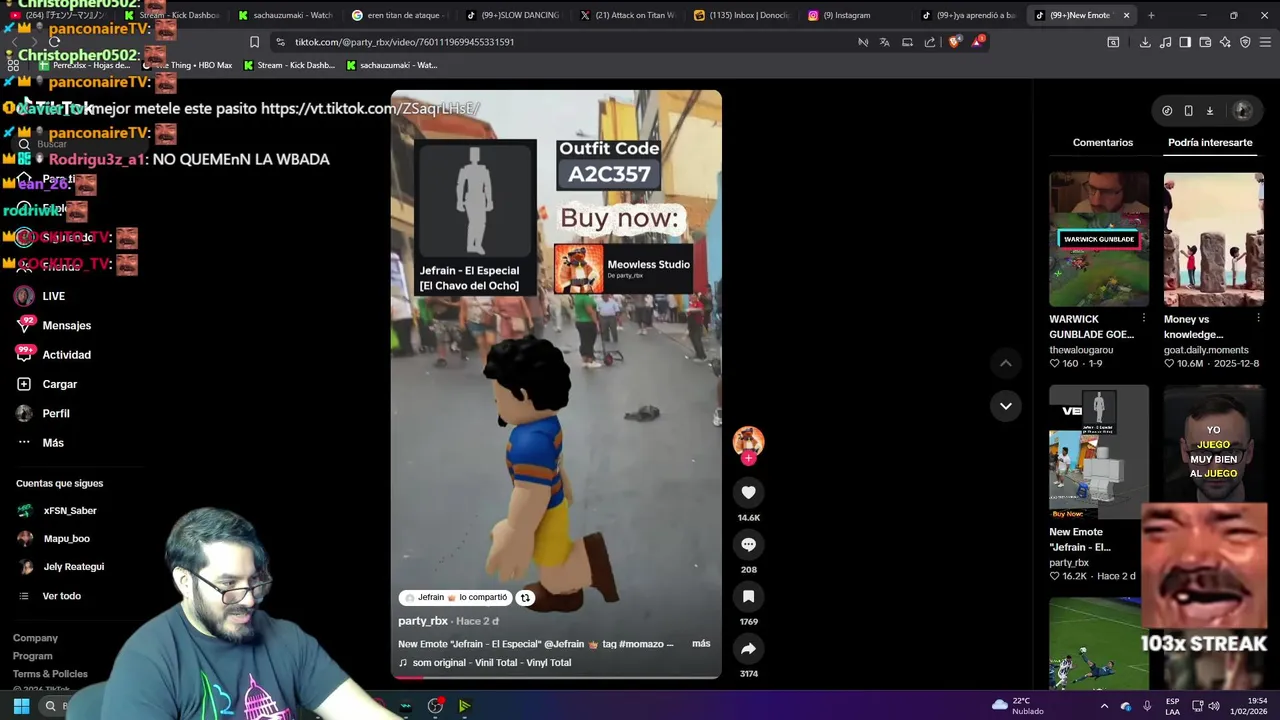Share the video with the arrow icon
The width and height of the screenshot is (1280, 720).
point(748,649)
